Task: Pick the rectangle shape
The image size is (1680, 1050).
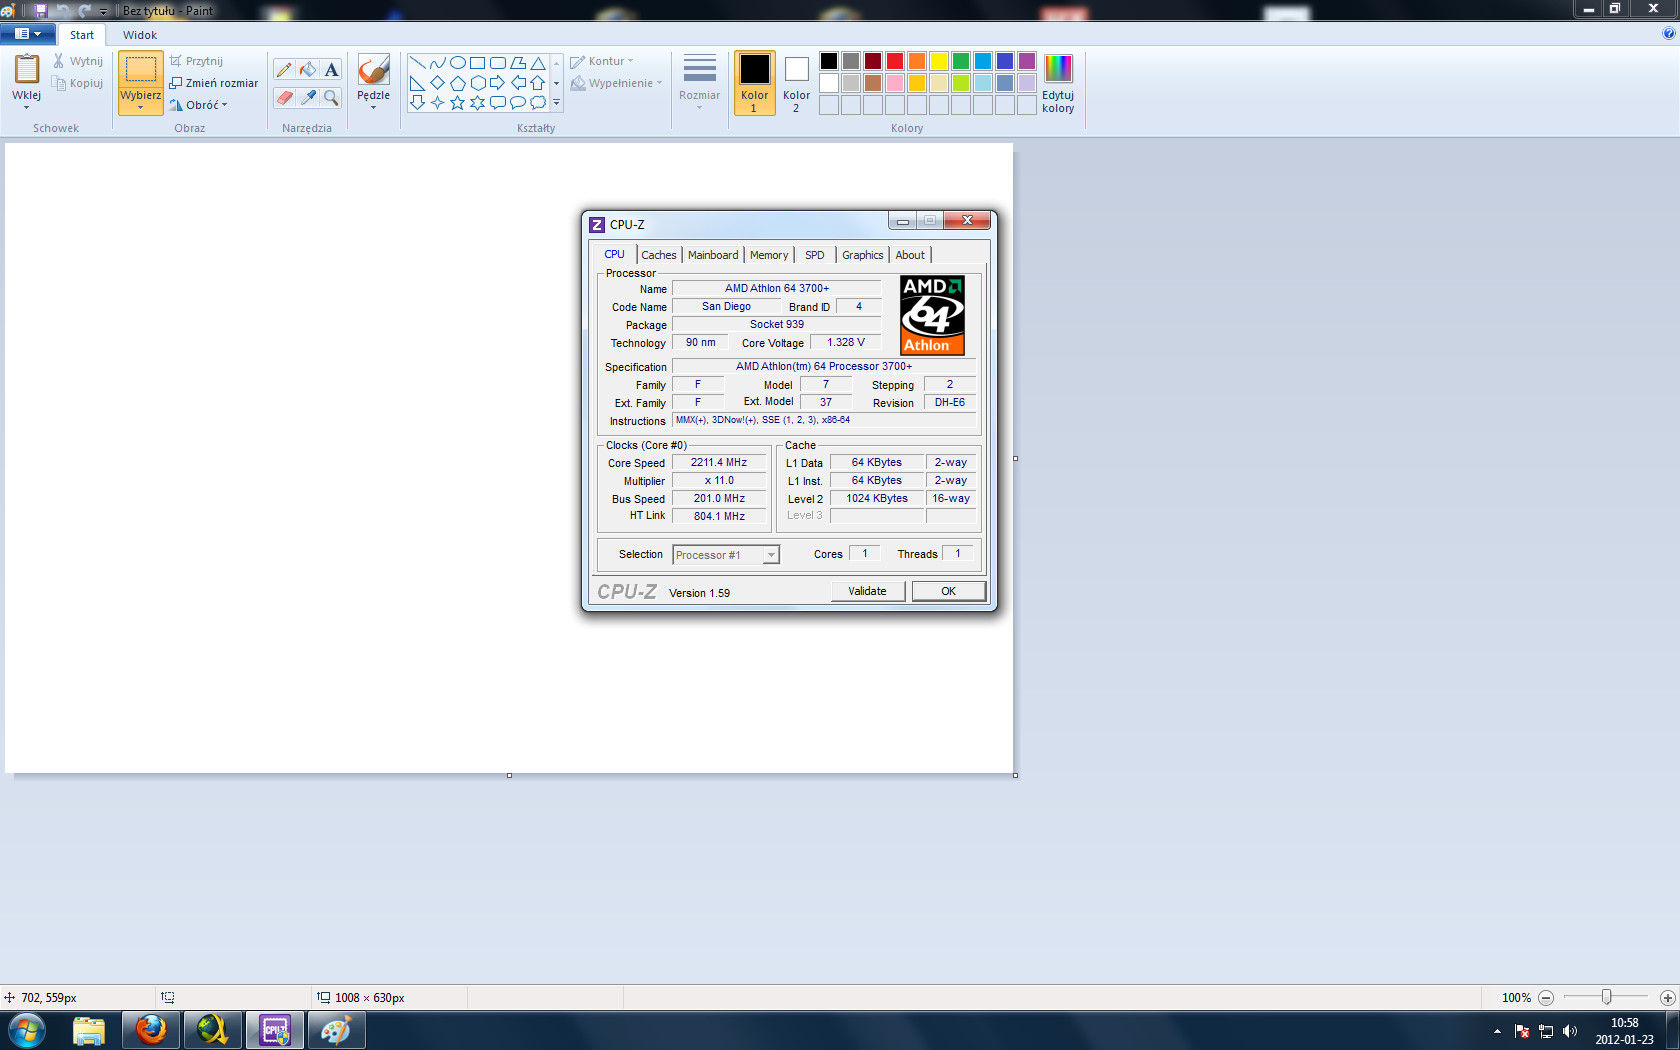Action: point(478,63)
